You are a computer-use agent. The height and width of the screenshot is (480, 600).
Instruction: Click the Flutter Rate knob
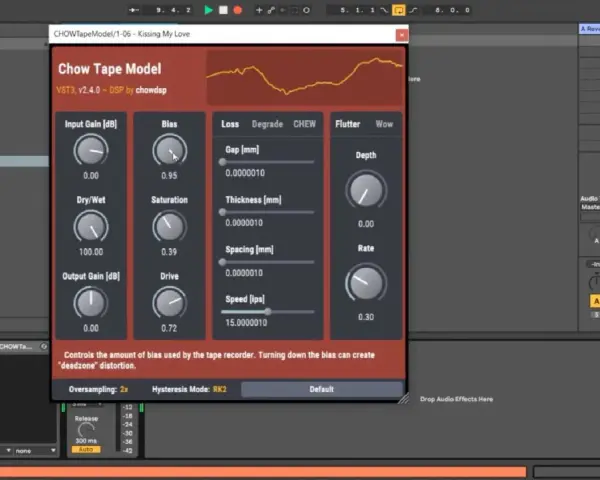click(366, 282)
